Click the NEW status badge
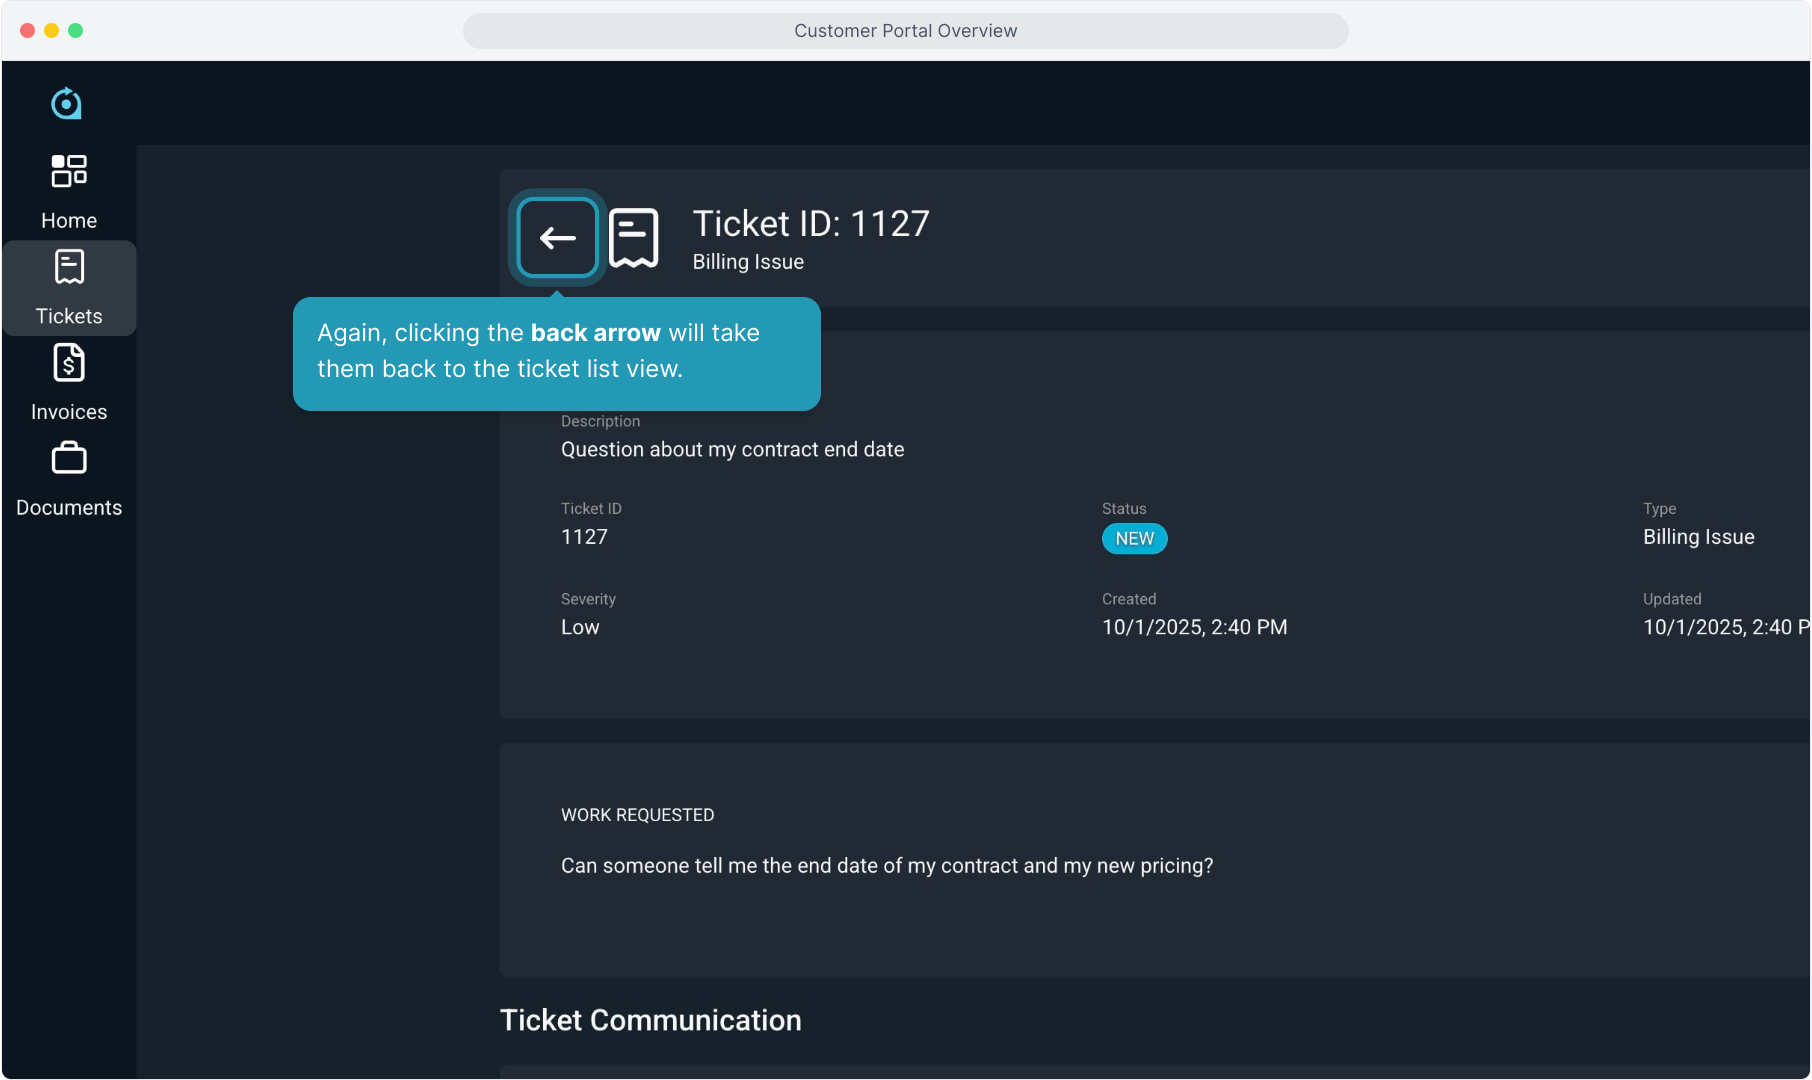1812x1080 pixels. pos(1134,539)
